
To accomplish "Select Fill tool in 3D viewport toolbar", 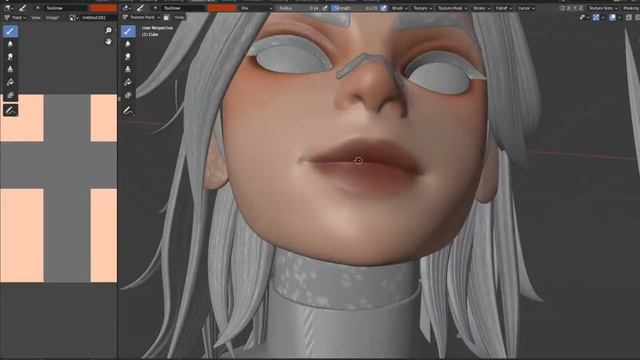I will 128,82.
